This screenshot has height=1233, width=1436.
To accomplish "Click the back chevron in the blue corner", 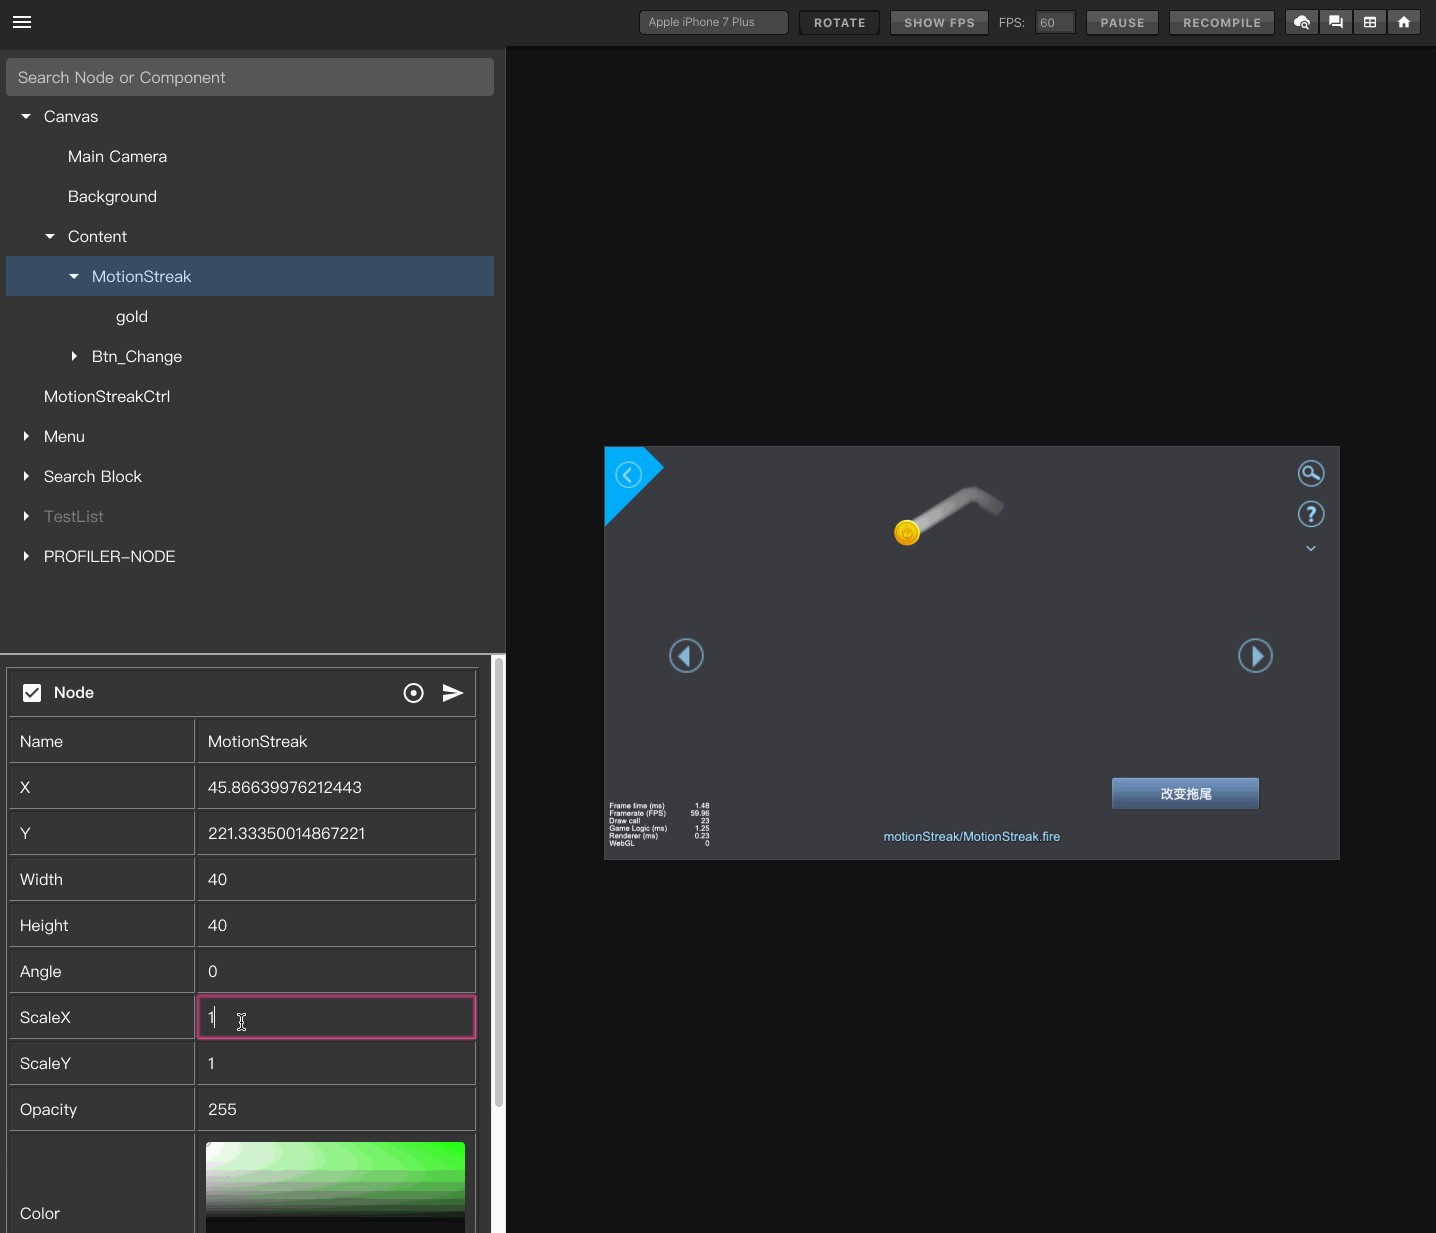I will [x=628, y=474].
